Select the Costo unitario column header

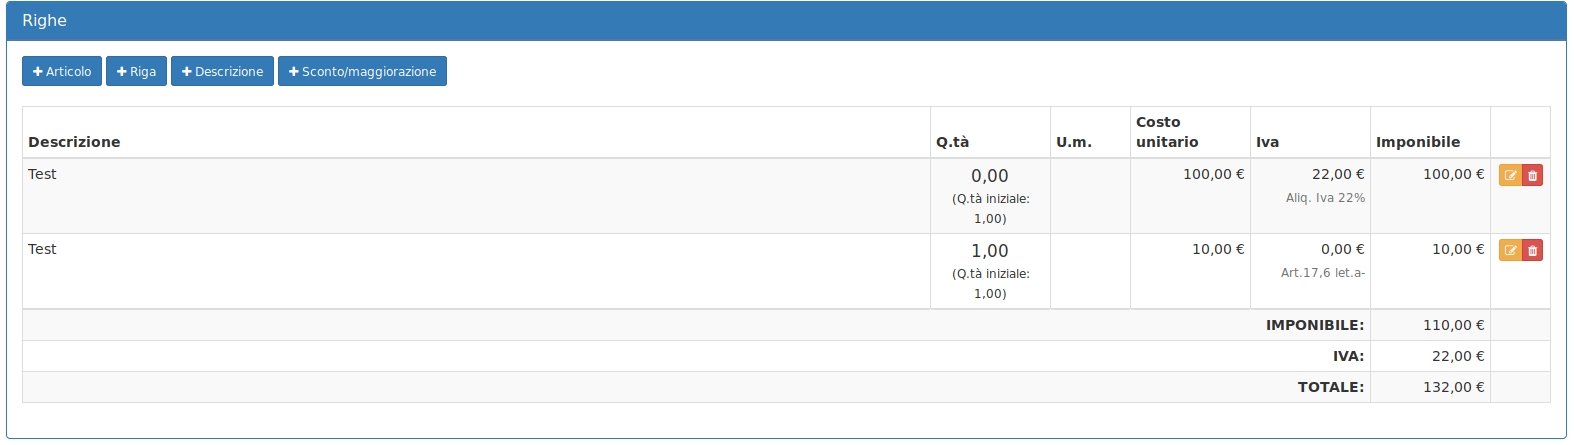coord(1166,132)
